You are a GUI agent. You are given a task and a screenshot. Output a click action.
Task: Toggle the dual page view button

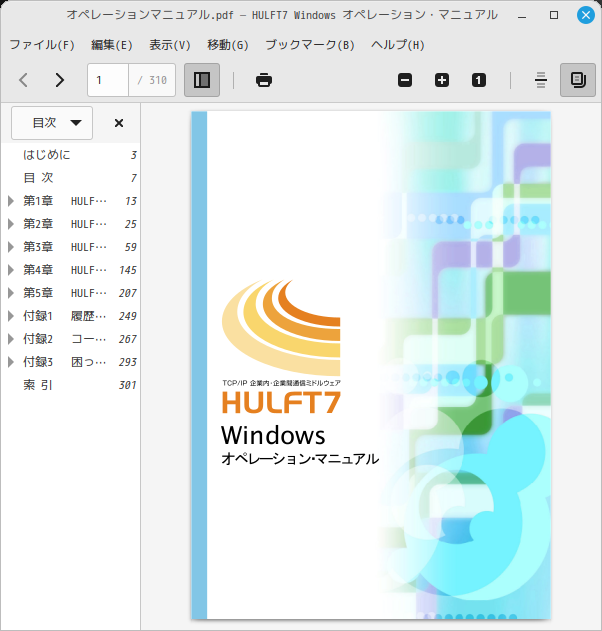(578, 80)
